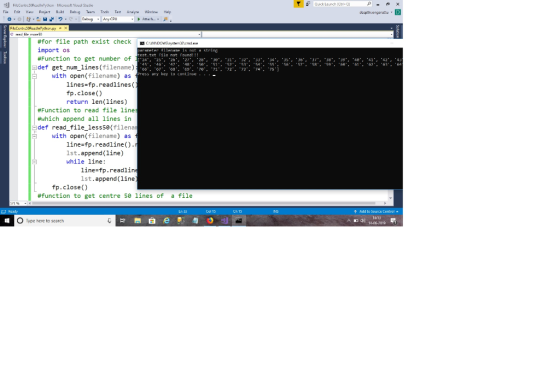Click the Redo toolbar icon
This screenshot has height=373, width=560.
tap(71, 19)
